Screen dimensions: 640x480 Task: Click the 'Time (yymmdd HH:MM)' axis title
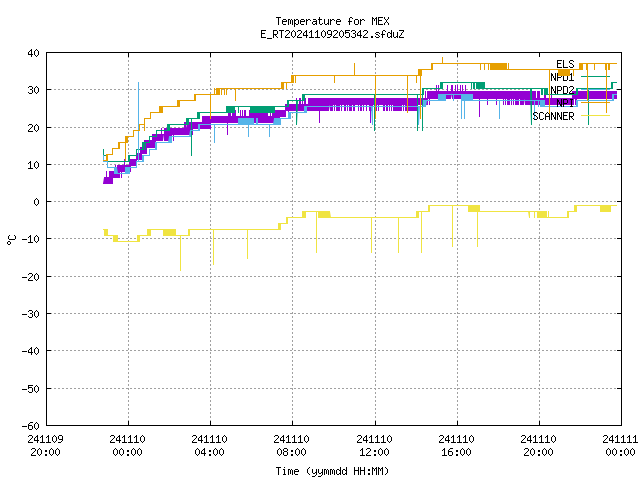pyautogui.click(x=332, y=471)
